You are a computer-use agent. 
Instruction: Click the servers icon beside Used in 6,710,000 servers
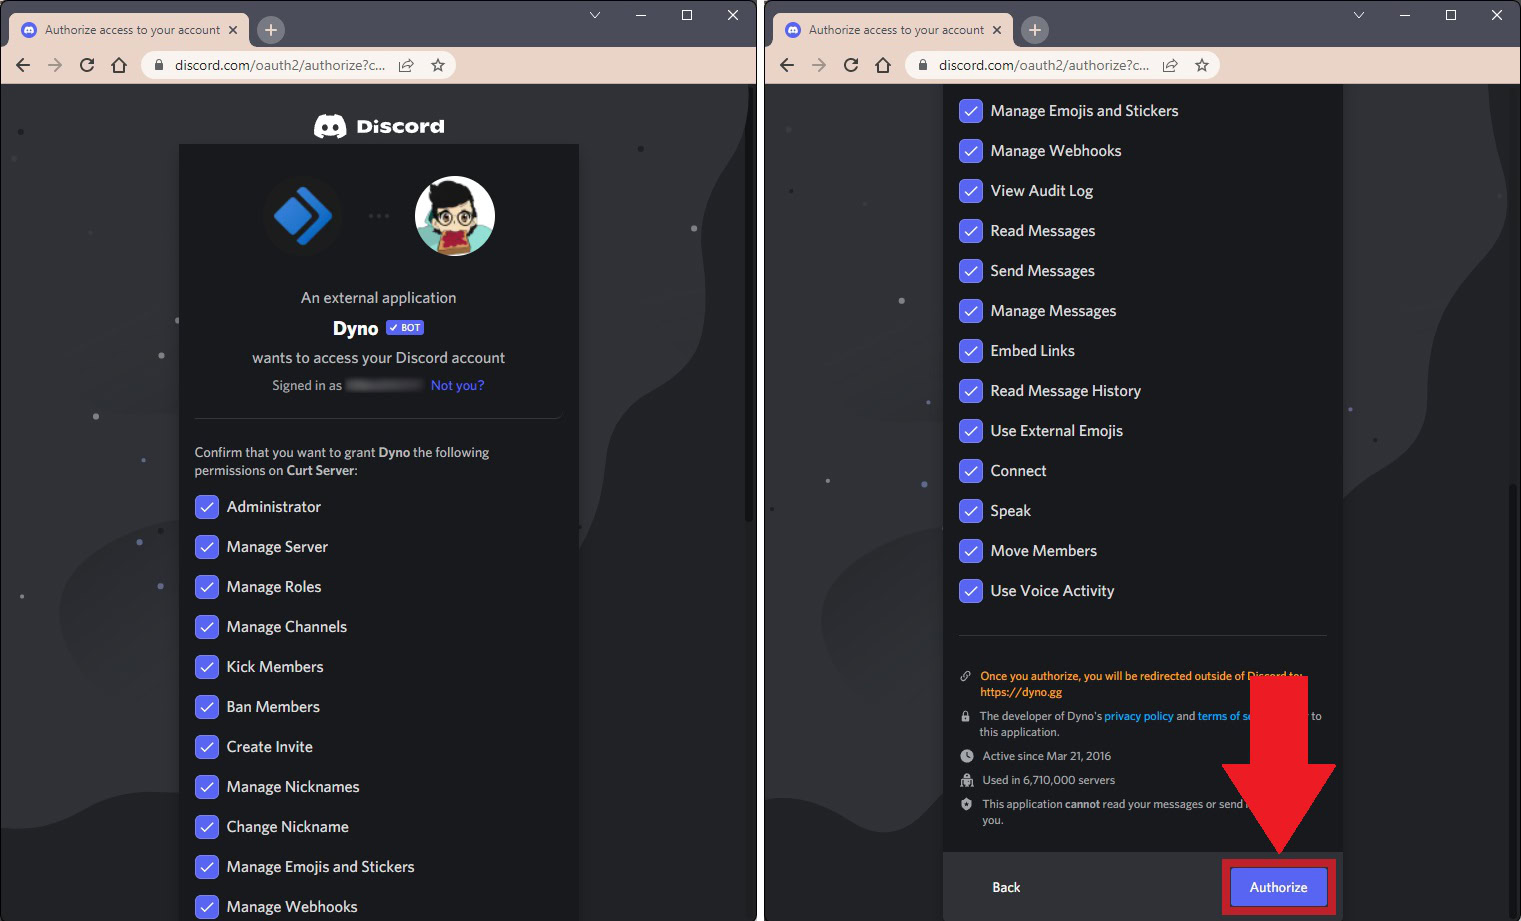(x=966, y=780)
